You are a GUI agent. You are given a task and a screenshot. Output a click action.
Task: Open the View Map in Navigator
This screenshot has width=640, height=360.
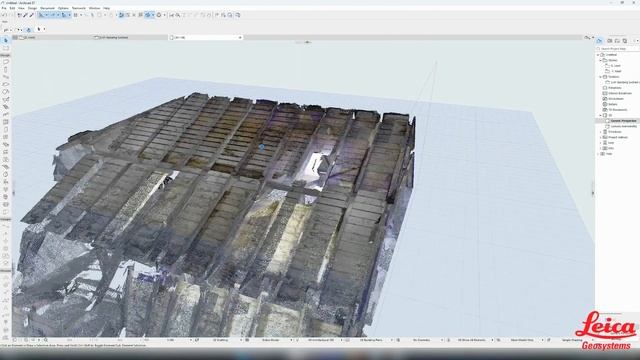(610, 40)
